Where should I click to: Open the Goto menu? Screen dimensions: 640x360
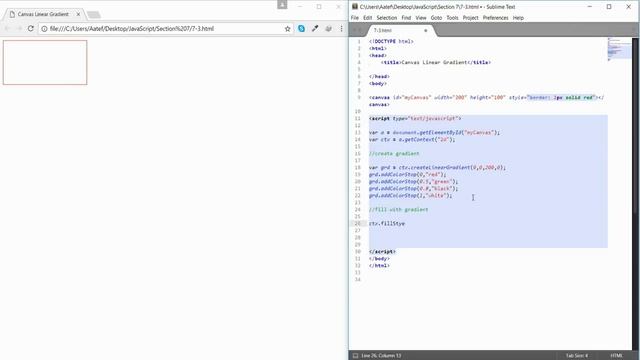[436, 18]
